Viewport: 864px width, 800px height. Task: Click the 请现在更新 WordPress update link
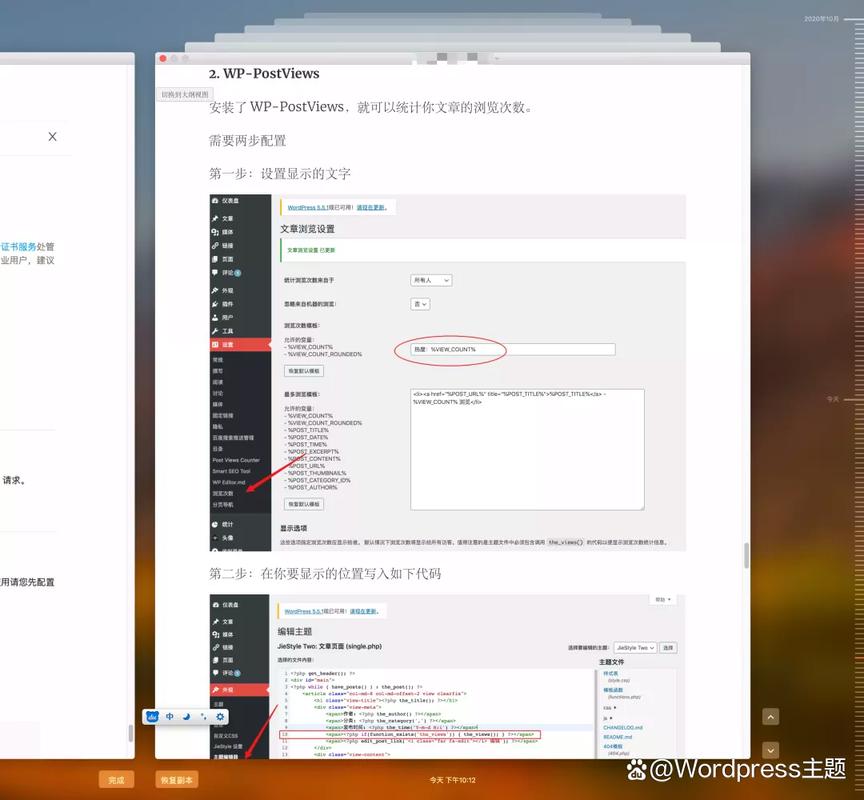[370, 206]
